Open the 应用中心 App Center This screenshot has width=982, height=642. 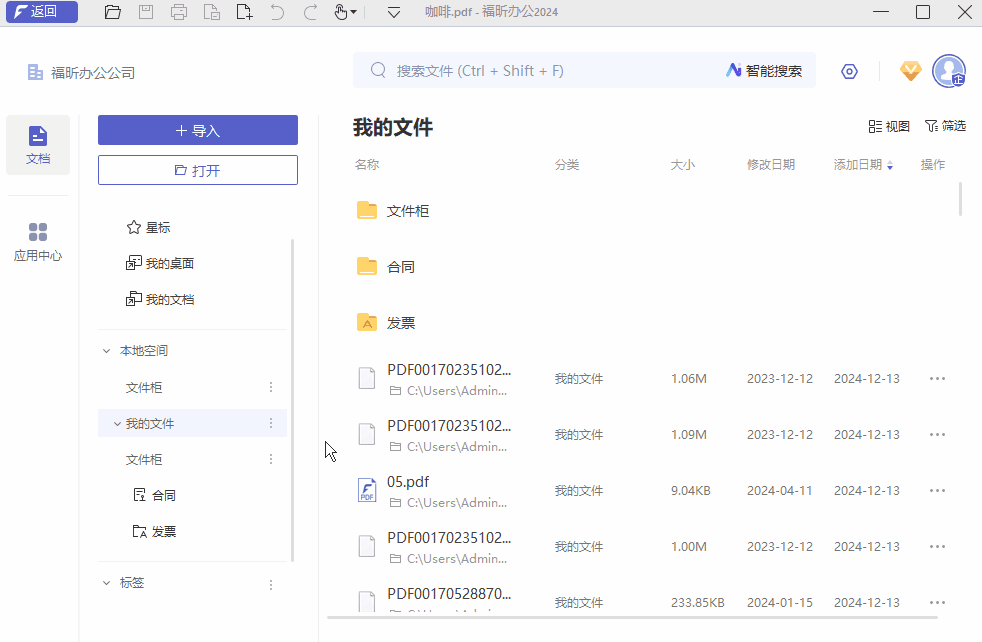tap(37, 240)
